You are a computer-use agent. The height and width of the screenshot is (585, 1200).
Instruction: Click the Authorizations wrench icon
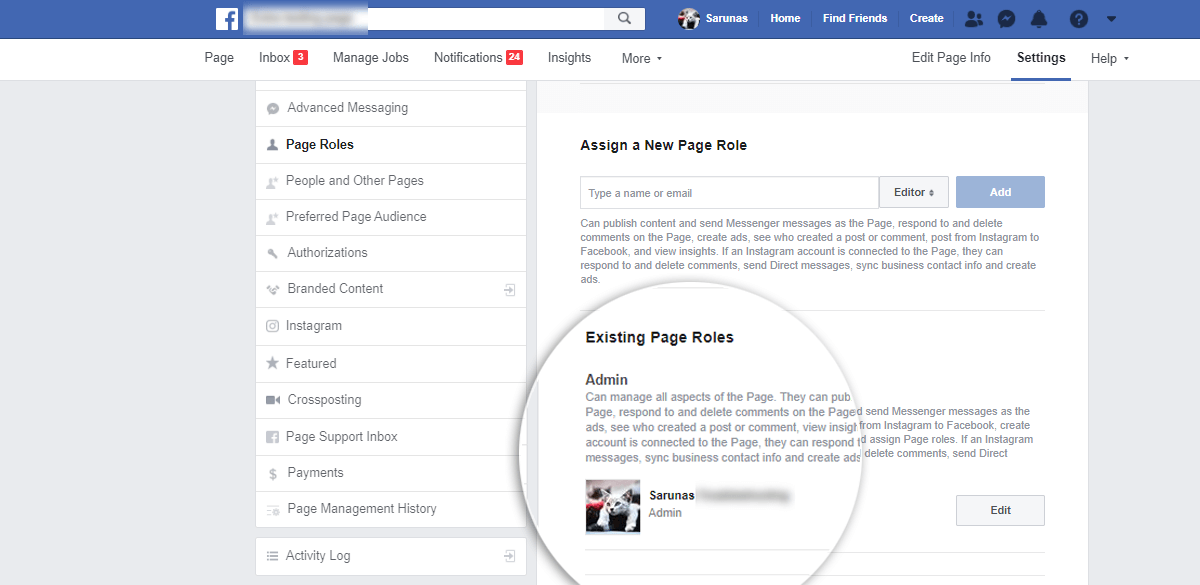[273, 253]
